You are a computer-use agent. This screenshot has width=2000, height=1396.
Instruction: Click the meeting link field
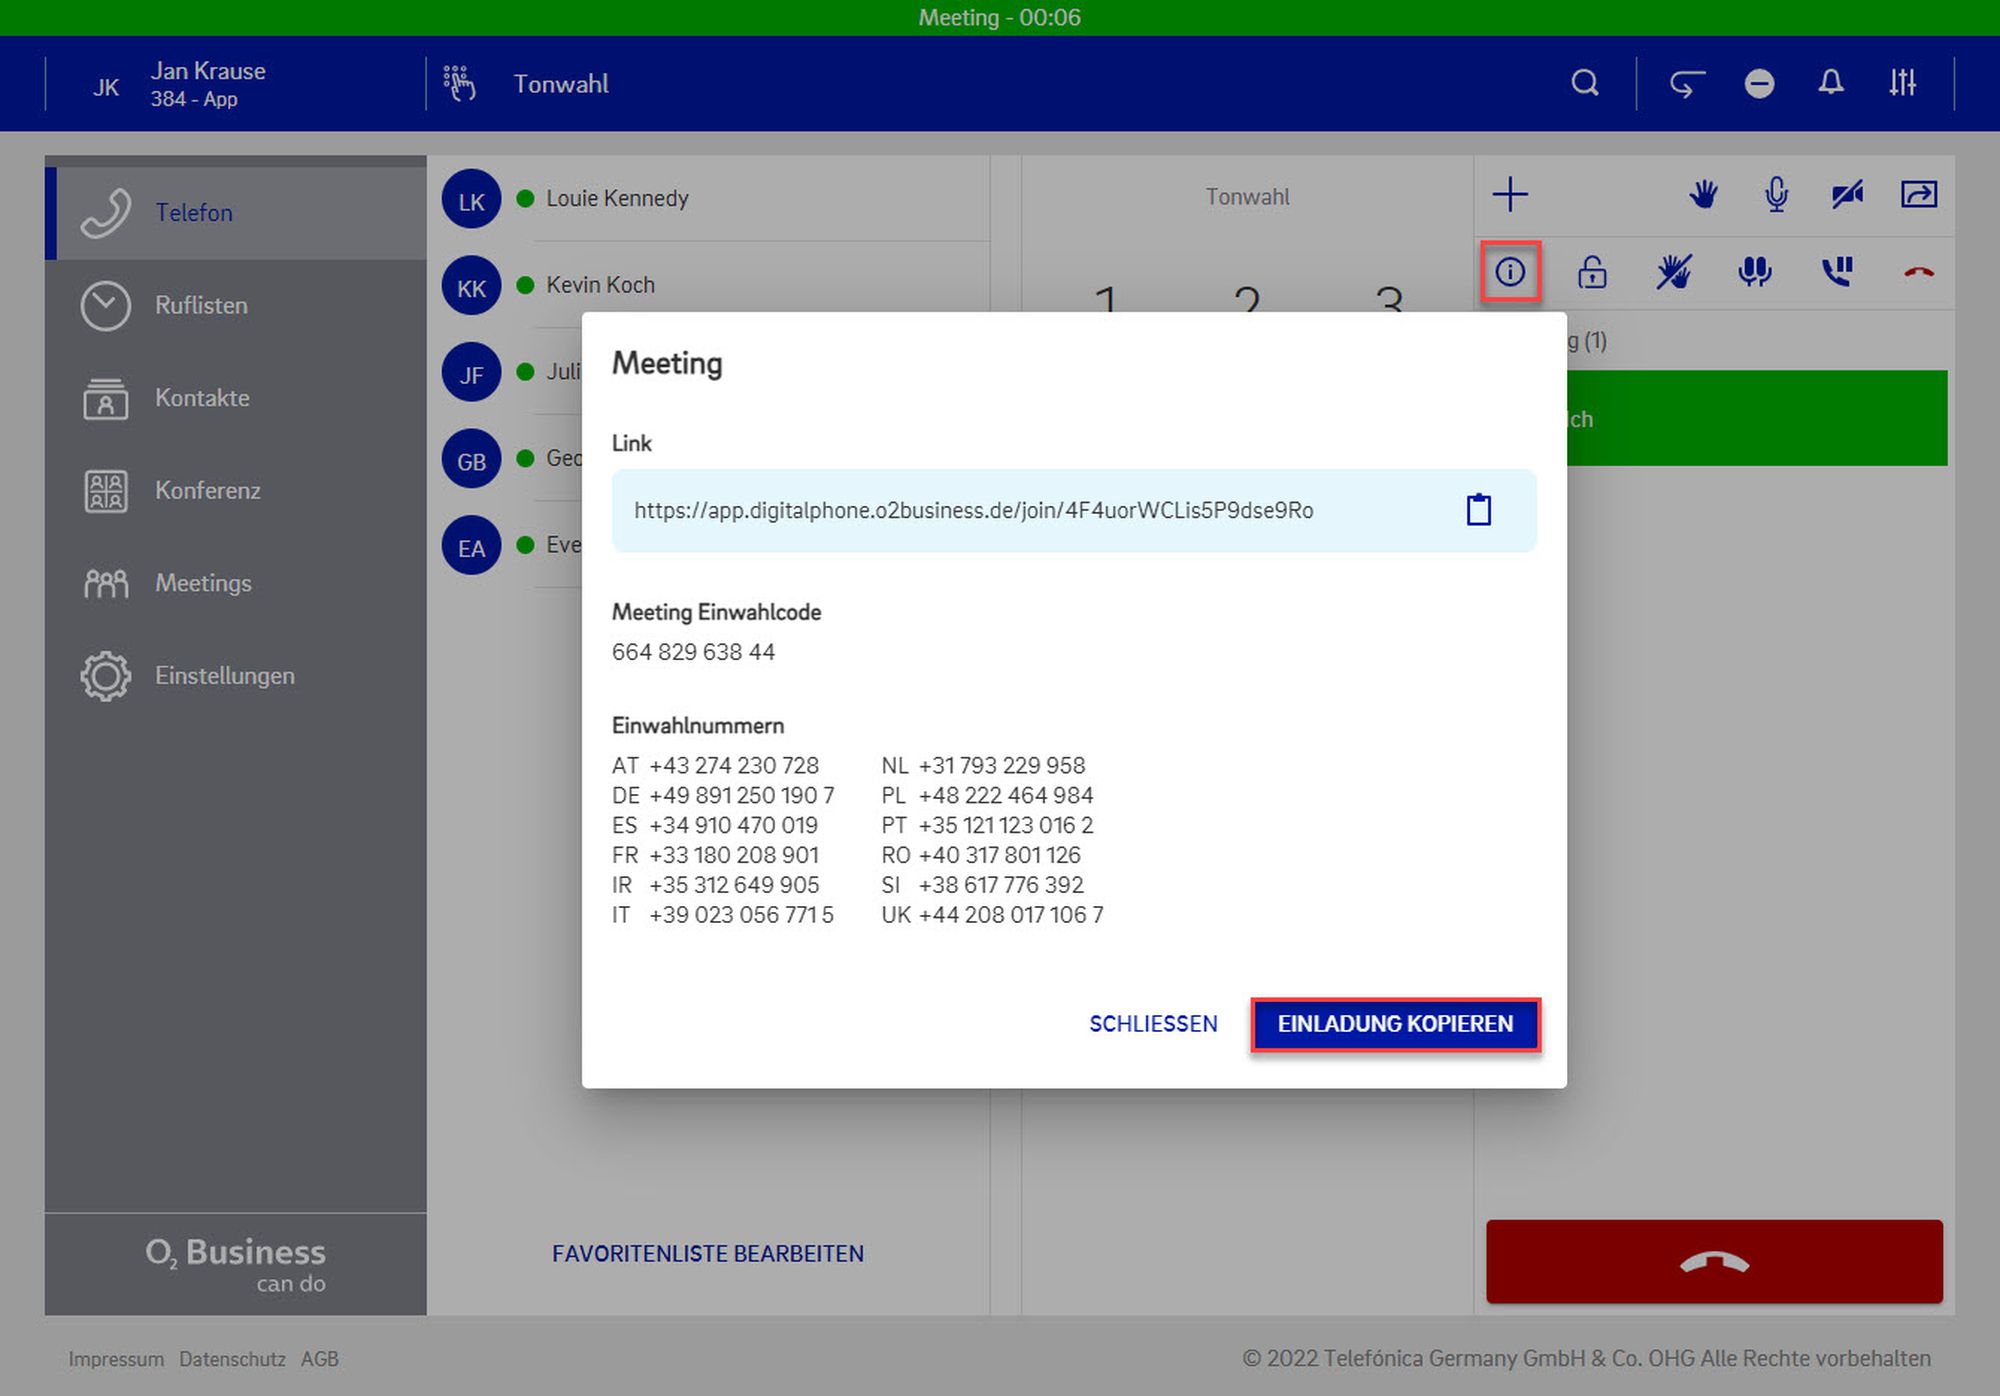pyautogui.click(x=973, y=511)
